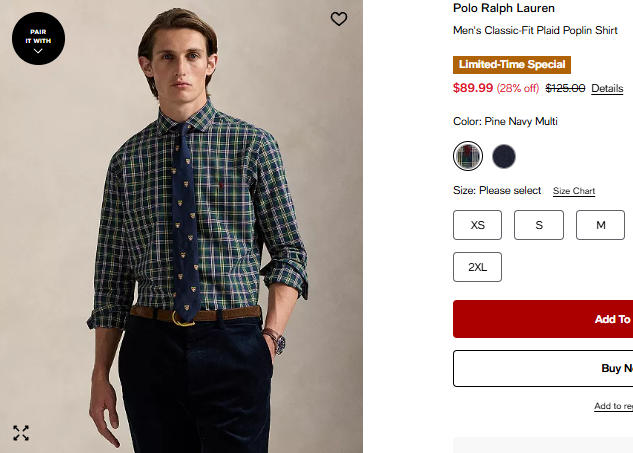Pick size S

point(539,225)
